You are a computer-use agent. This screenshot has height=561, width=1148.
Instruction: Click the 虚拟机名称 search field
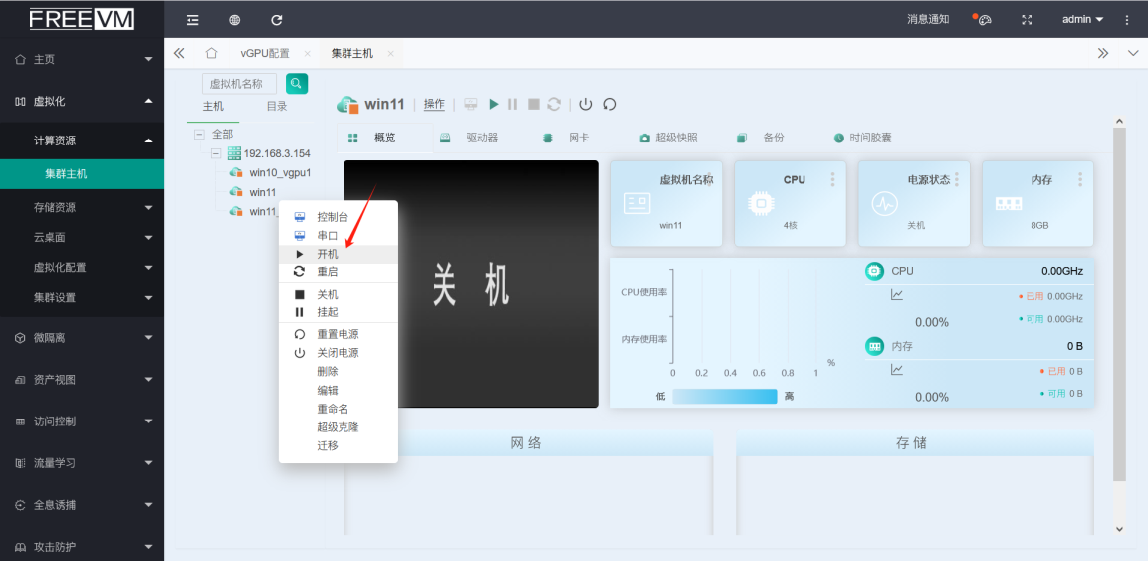tap(239, 83)
